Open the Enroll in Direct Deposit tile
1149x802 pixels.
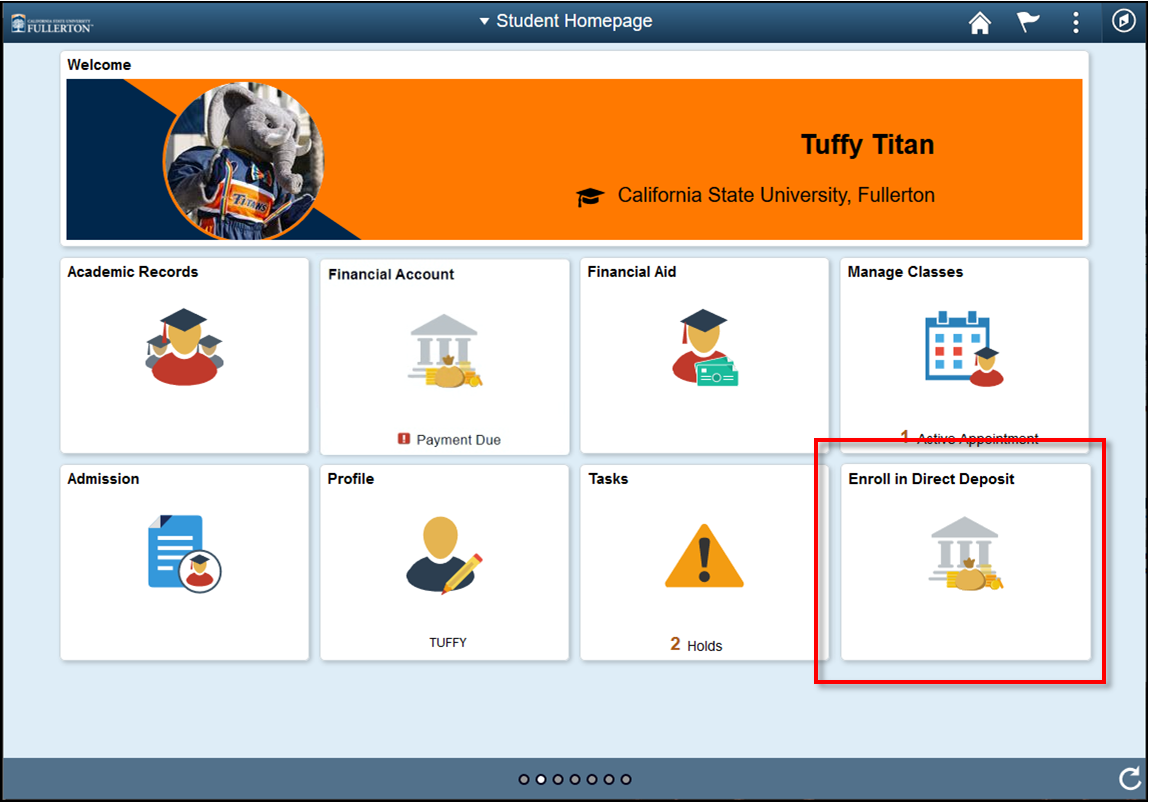[x=965, y=560]
